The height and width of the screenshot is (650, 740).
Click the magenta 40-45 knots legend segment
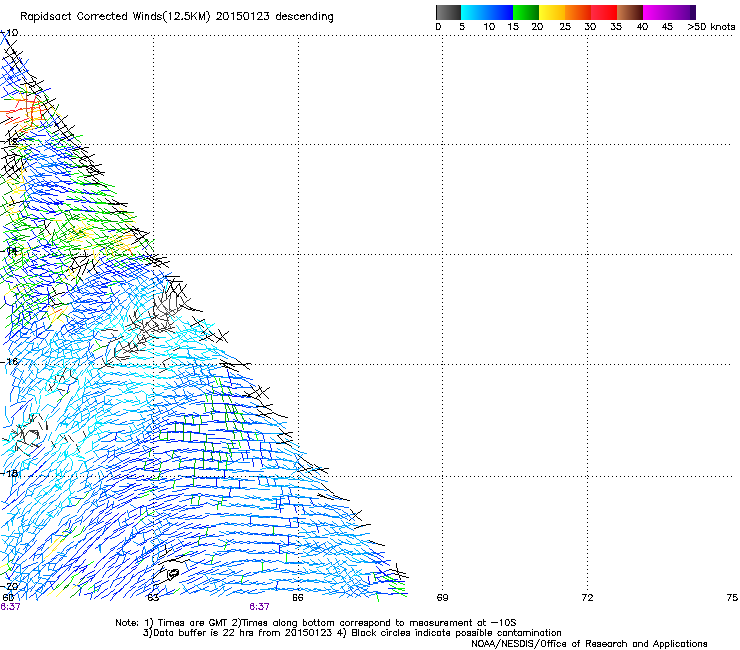[656, 12]
